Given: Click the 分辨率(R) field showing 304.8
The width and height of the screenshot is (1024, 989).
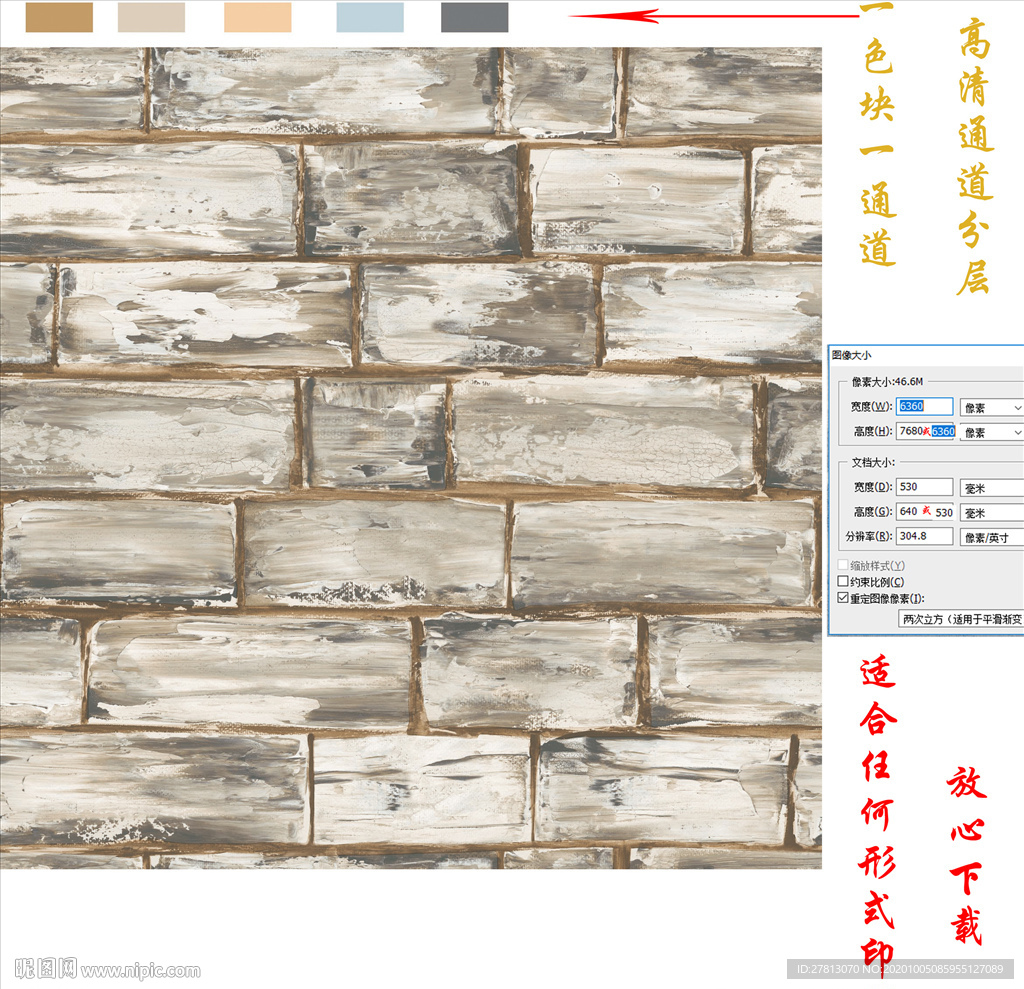Looking at the screenshot, I should 924,537.
